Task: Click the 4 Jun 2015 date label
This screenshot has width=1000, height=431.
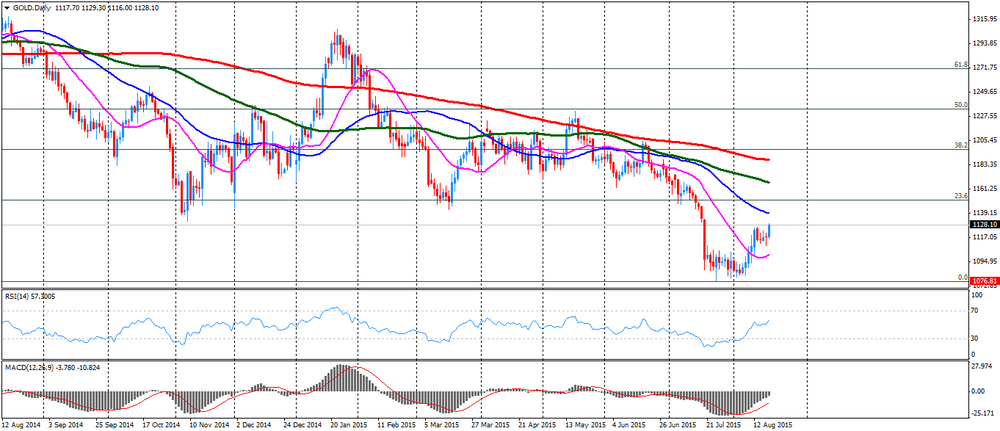Action: (629, 423)
